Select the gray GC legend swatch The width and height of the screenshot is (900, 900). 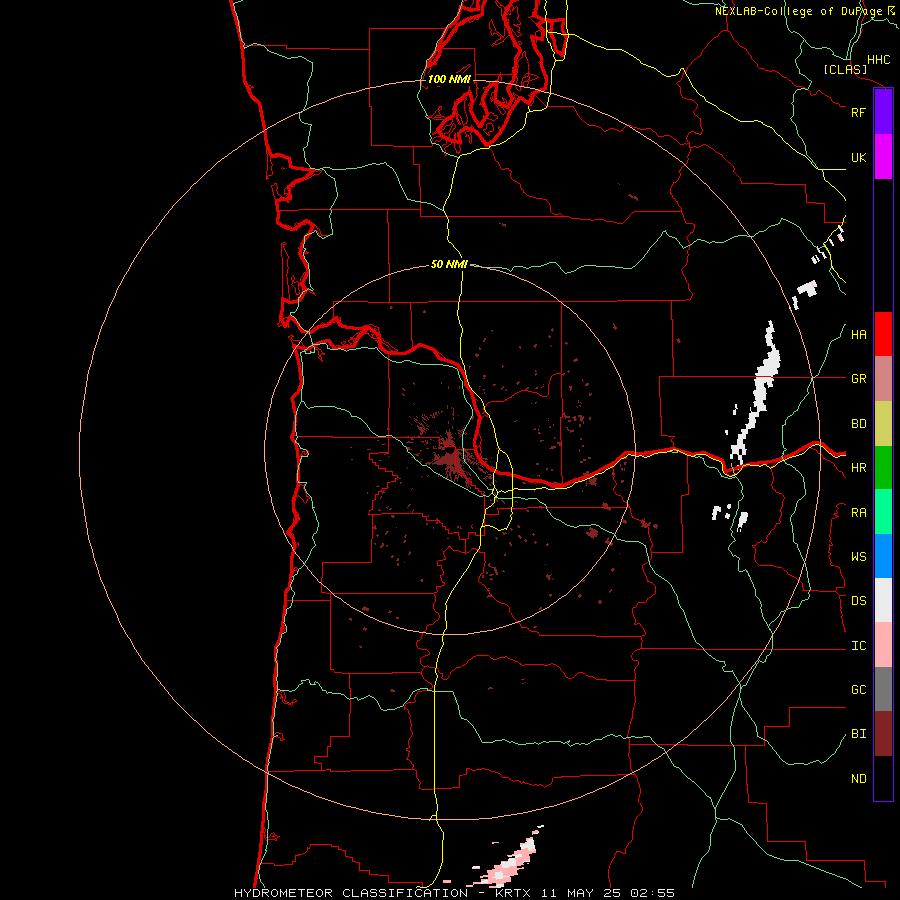pyautogui.click(x=883, y=689)
